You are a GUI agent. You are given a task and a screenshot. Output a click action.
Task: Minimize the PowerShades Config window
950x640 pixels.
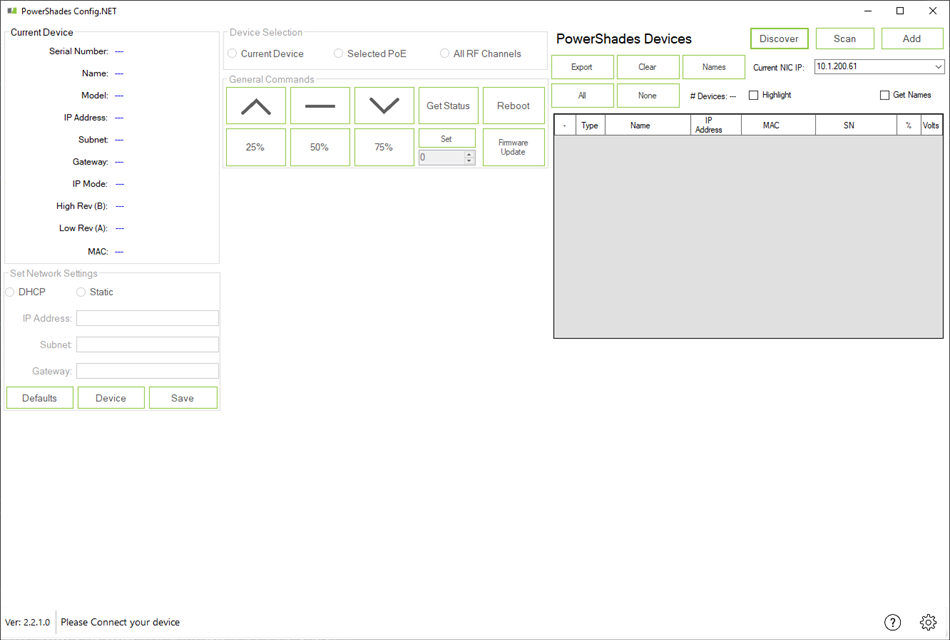[x=868, y=11]
